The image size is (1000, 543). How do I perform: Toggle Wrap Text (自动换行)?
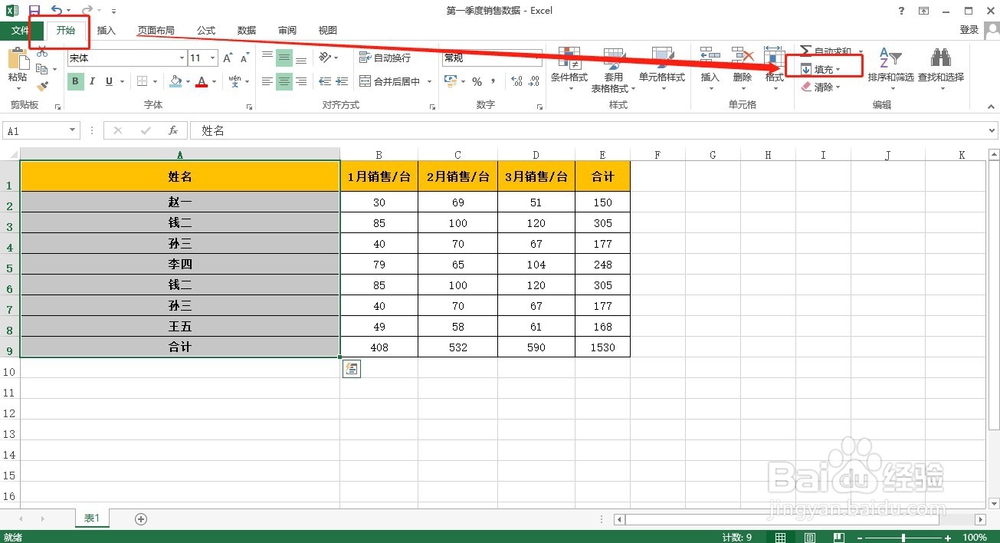point(385,58)
